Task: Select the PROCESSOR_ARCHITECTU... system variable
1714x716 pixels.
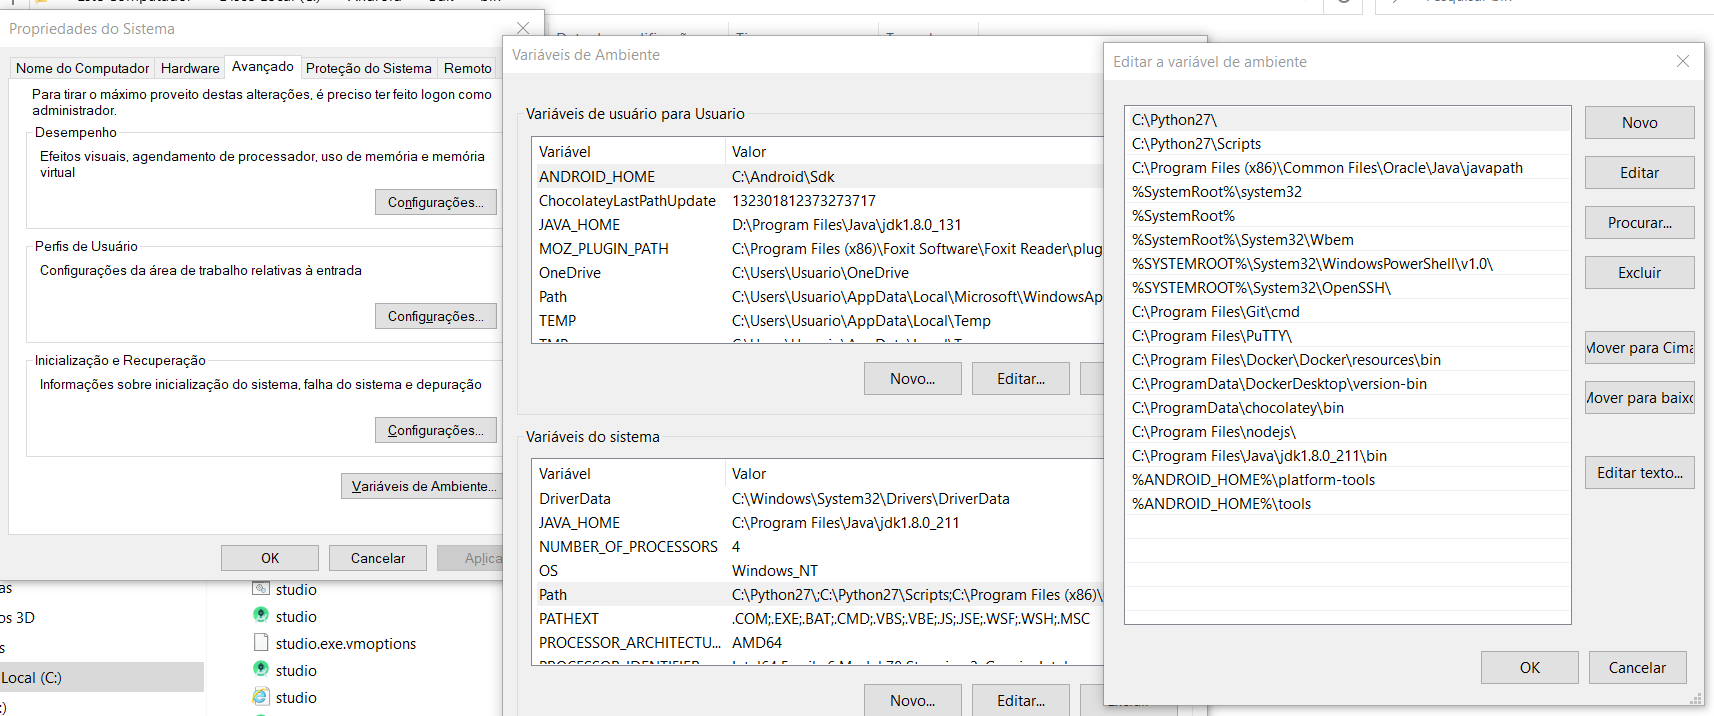Action: (818, 643)
